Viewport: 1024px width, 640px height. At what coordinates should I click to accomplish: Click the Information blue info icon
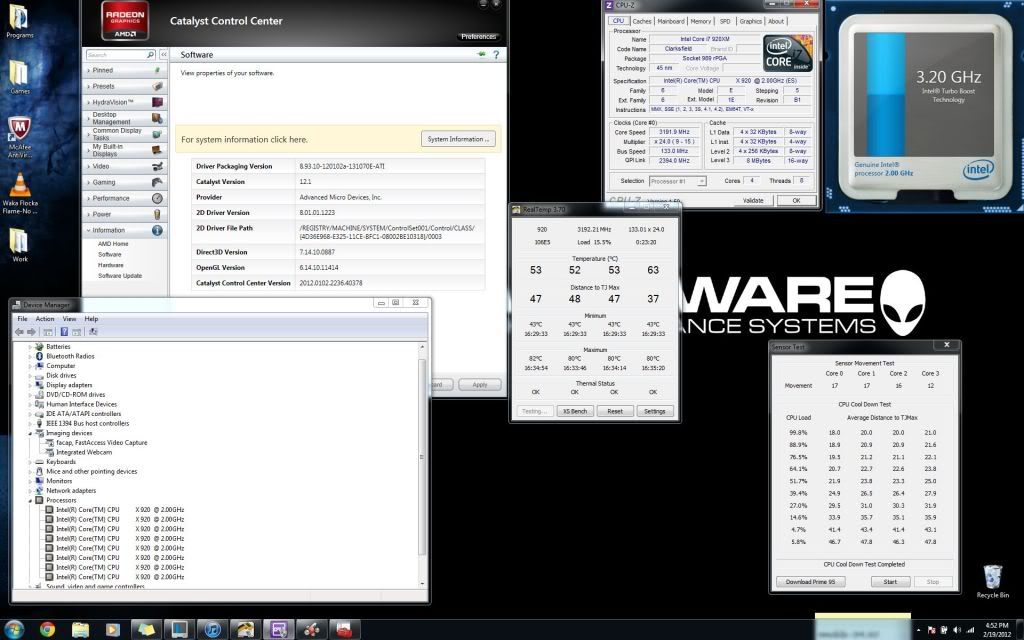pyautogui.click(x=157, y=231)
